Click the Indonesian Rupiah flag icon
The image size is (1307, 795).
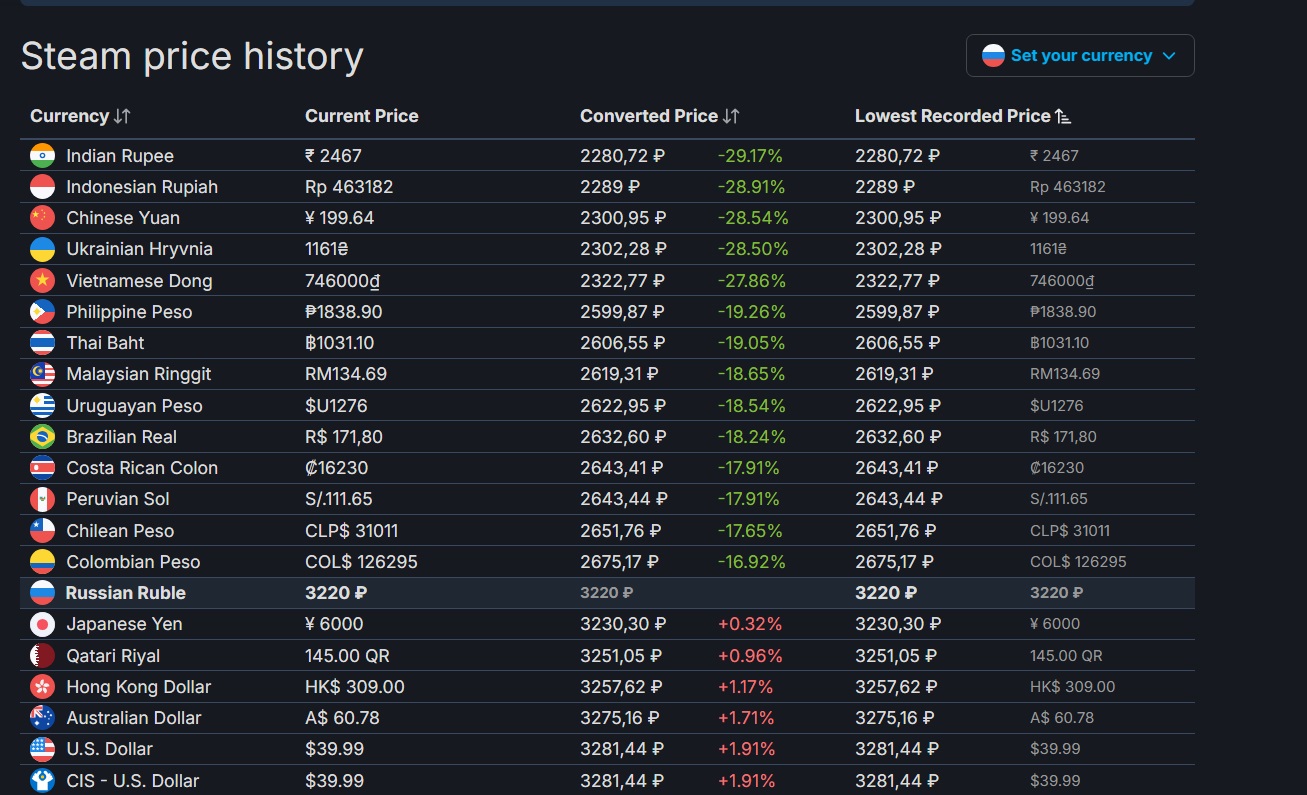[x=42, y=187]
